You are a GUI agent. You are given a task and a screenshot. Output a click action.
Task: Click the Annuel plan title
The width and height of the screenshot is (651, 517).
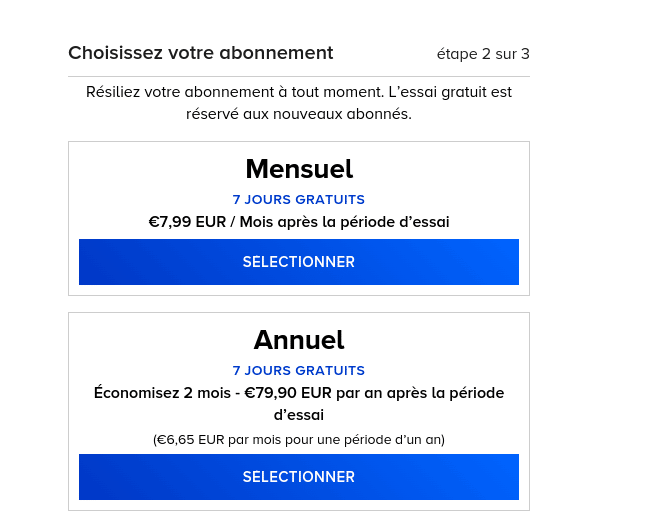click(x=299, y=340)
